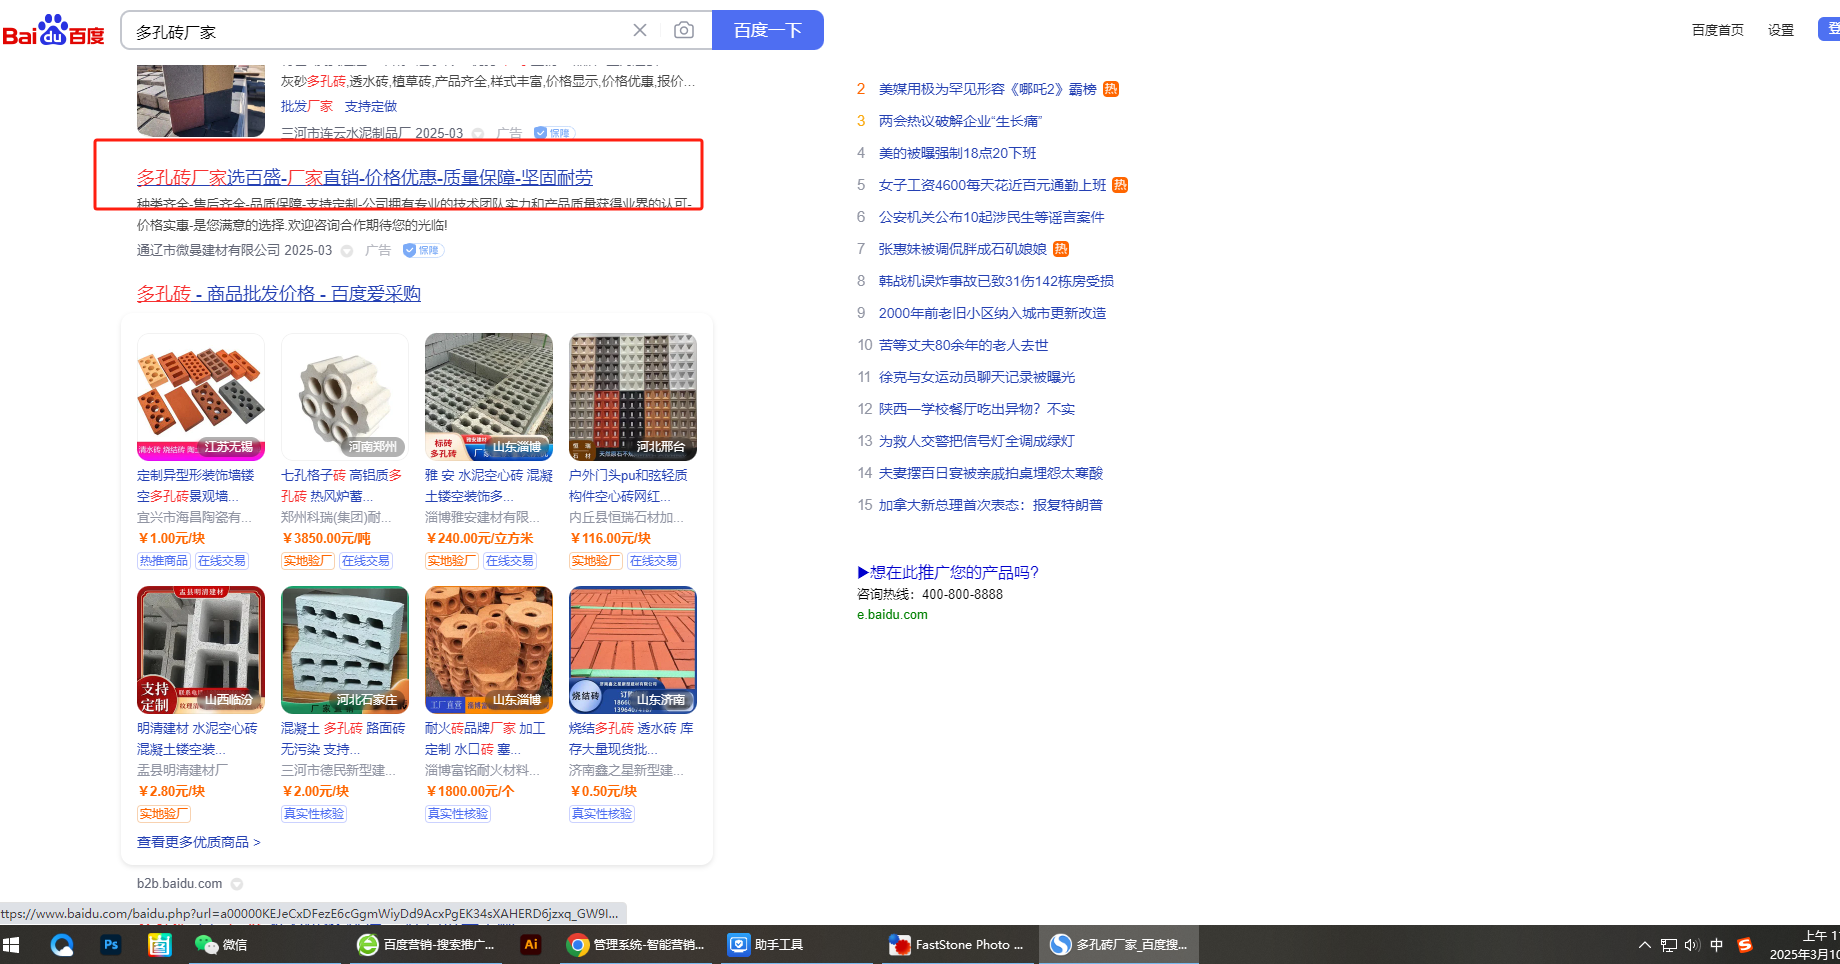This screenshot has height=964, width=1840.
Task: Open hot search 2000年前老旧小区纳入城市更新改造
Action: (x=992, y=313)
